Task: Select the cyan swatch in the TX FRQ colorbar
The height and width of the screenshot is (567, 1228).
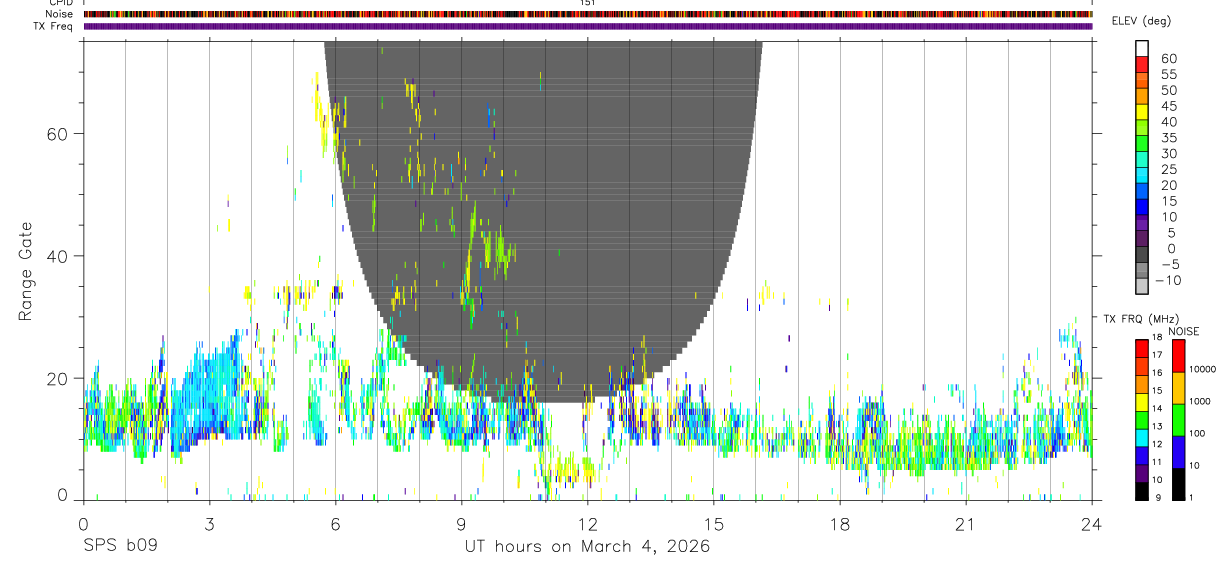Action: pos(1142,437)
